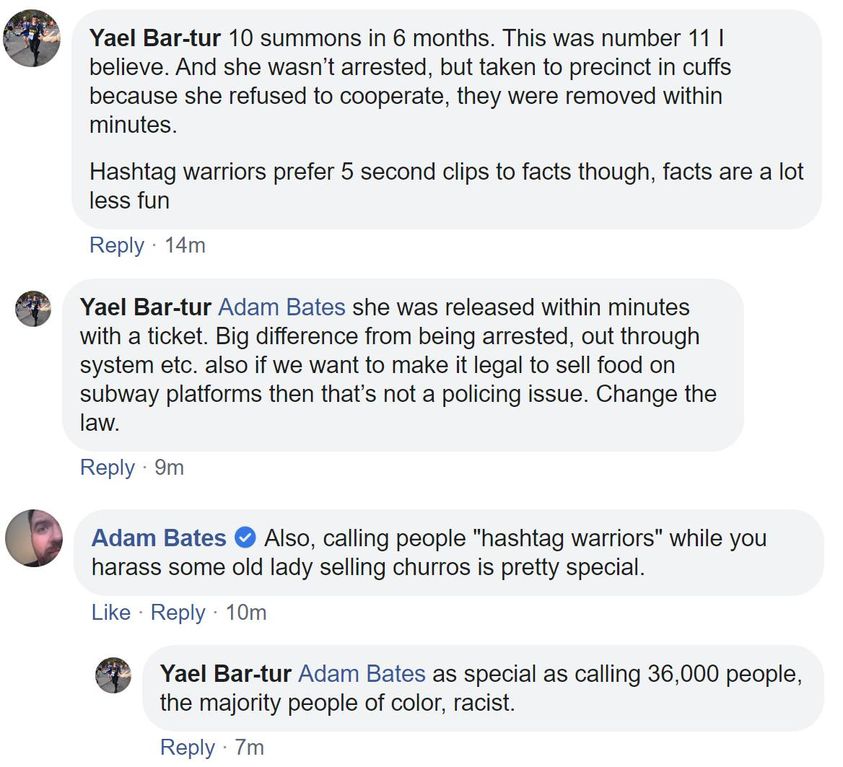Reply to the 'released within minutes' comment

click(x=108, y=468)
